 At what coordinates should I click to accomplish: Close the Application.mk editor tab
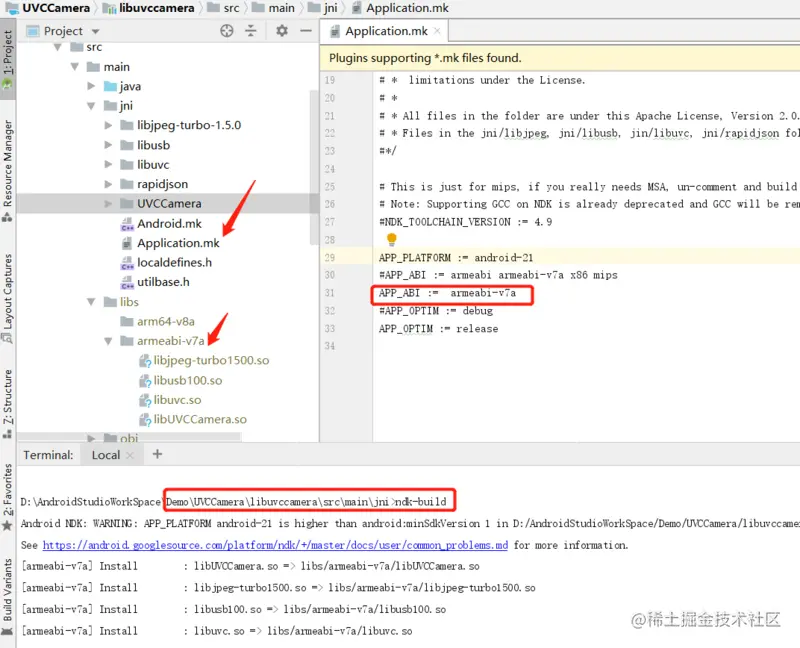pyautogui.click(x=437, y=31)
